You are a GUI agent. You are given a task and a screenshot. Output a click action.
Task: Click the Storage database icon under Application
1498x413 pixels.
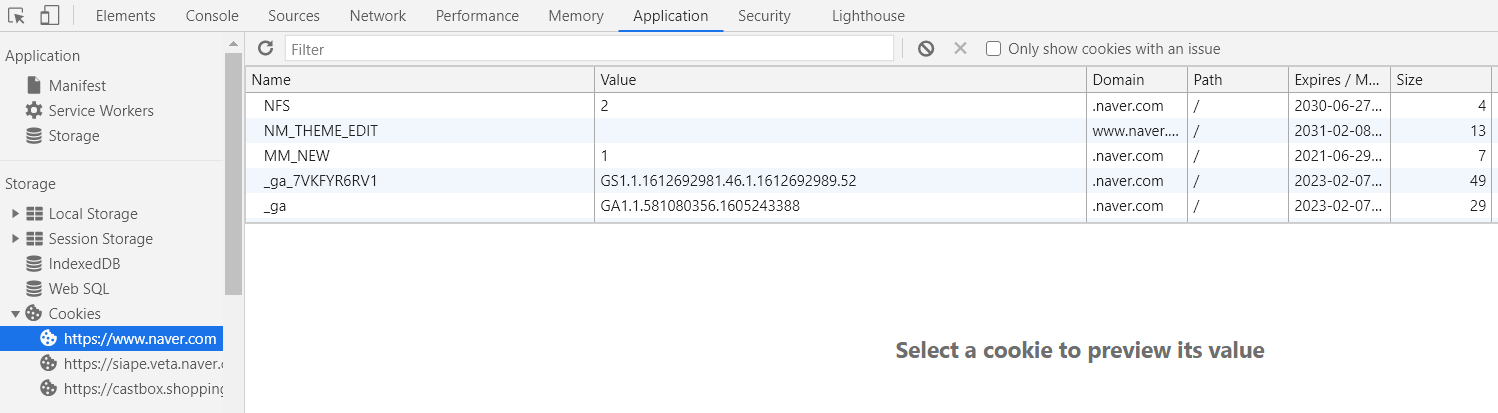point(34,135)
